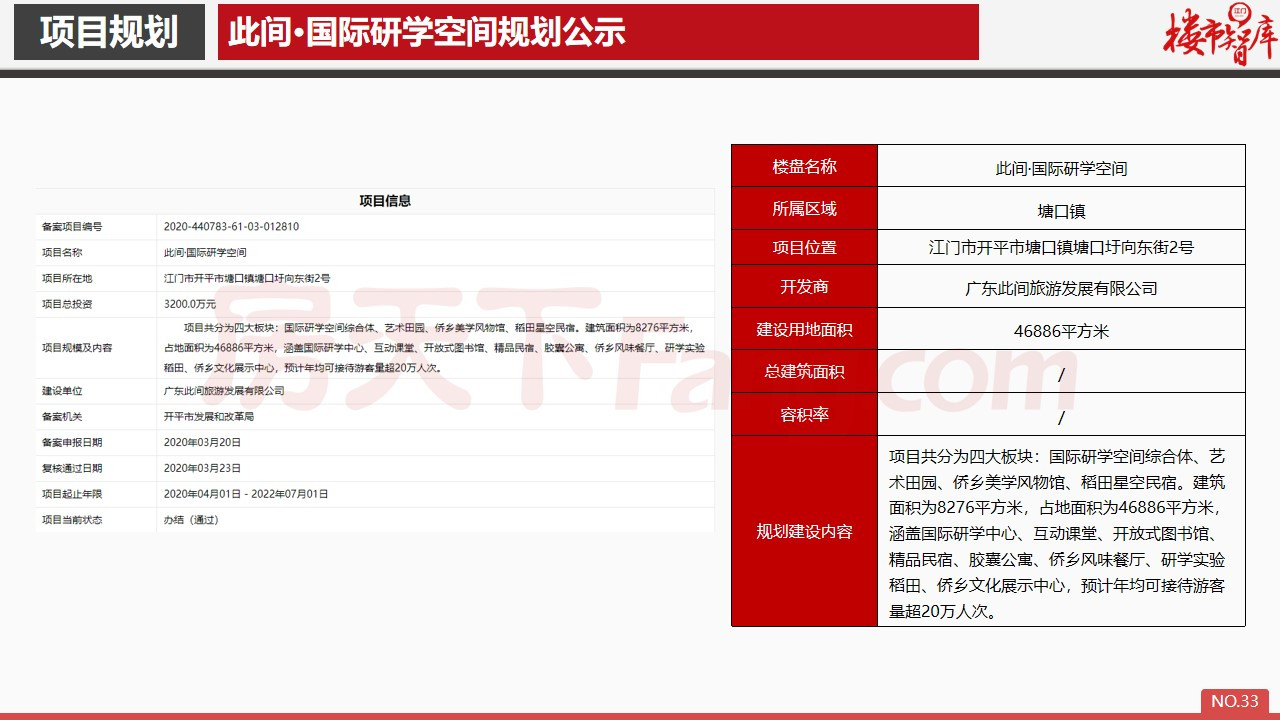The width and height of the screenshot is (1280, 720).
Task: Select the date 2020年03月23日
Action: click(x=202, y=468)
